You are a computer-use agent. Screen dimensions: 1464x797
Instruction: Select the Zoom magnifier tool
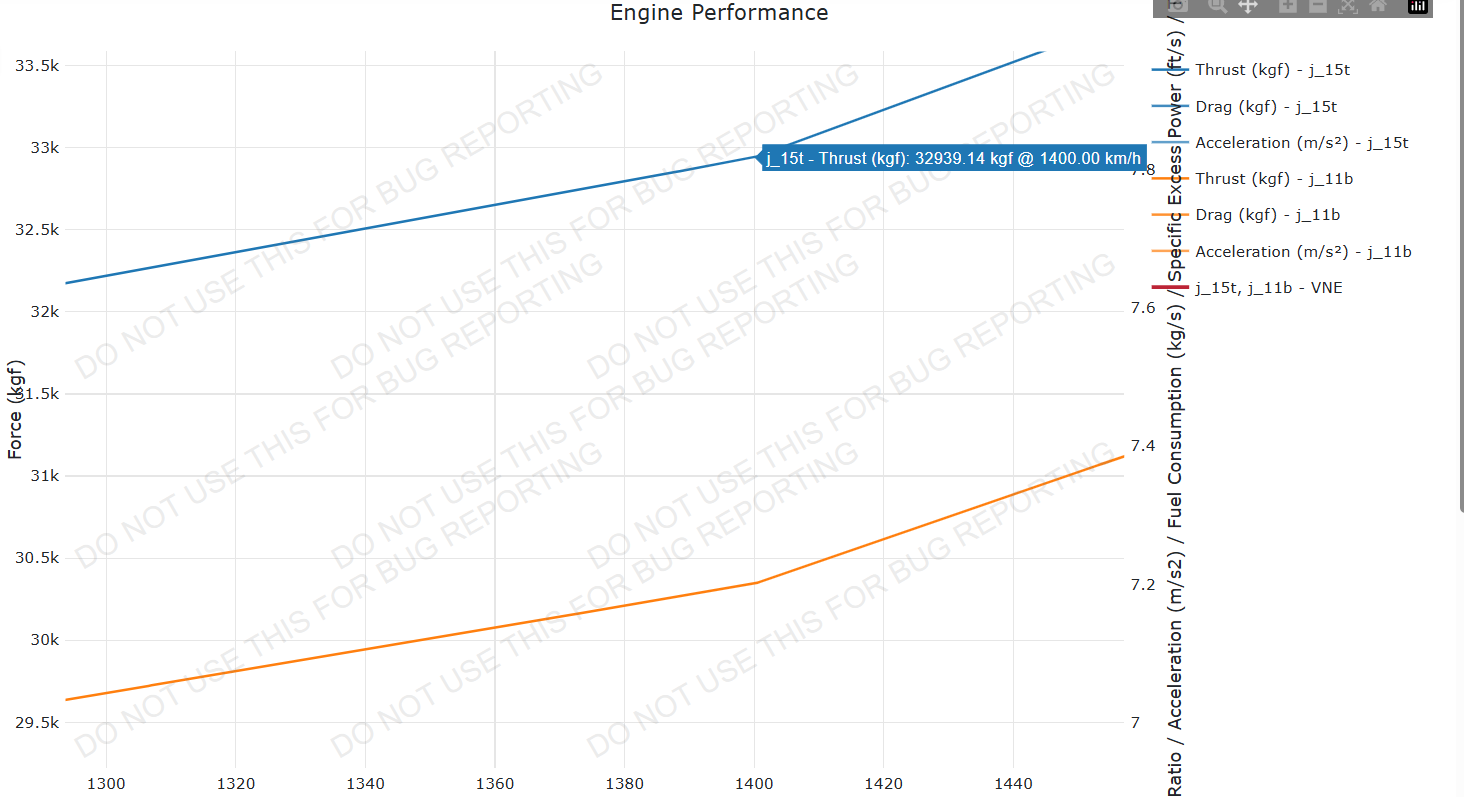(1217, 5)
